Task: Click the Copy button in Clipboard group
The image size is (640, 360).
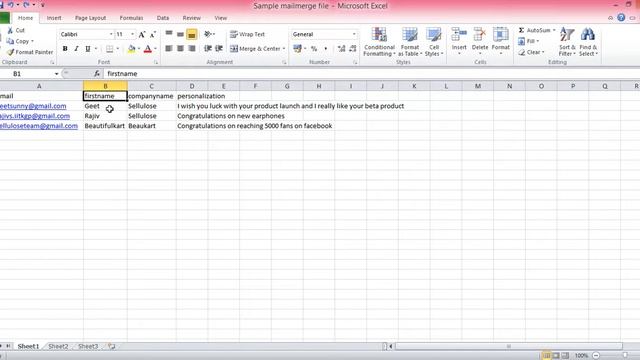Action: (20, 41)
